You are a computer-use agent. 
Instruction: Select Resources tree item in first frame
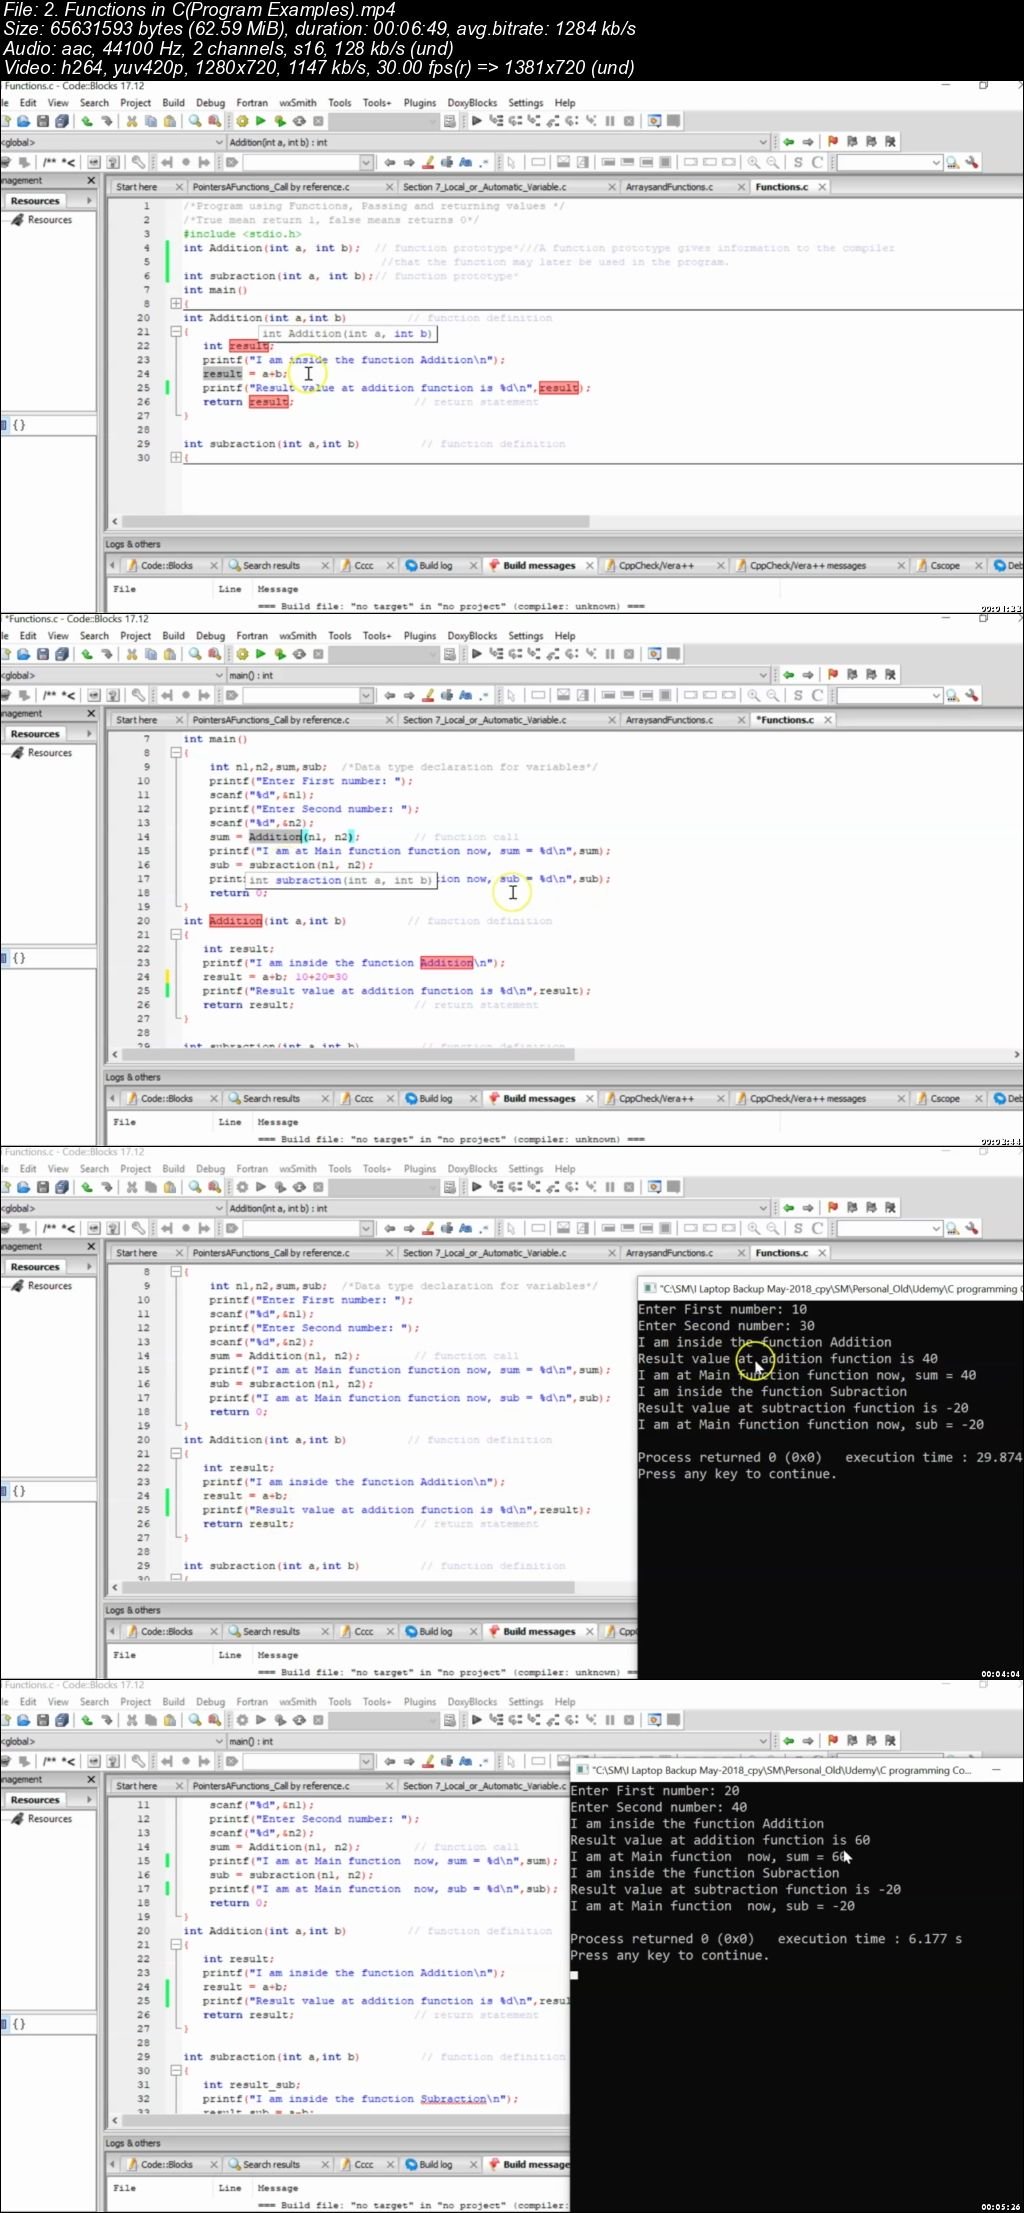point(50,220)
